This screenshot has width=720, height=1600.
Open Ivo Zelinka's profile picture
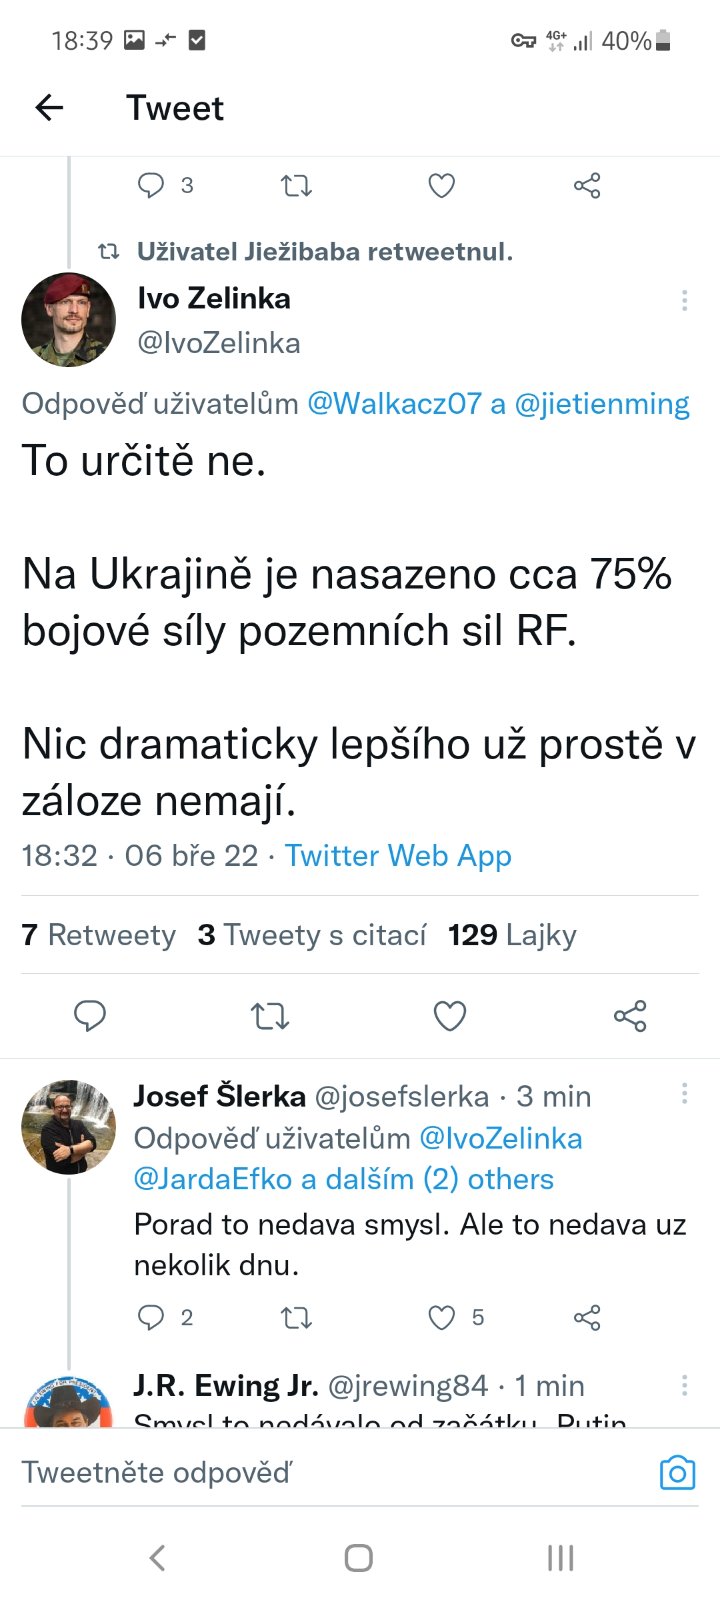coord(68,320)
